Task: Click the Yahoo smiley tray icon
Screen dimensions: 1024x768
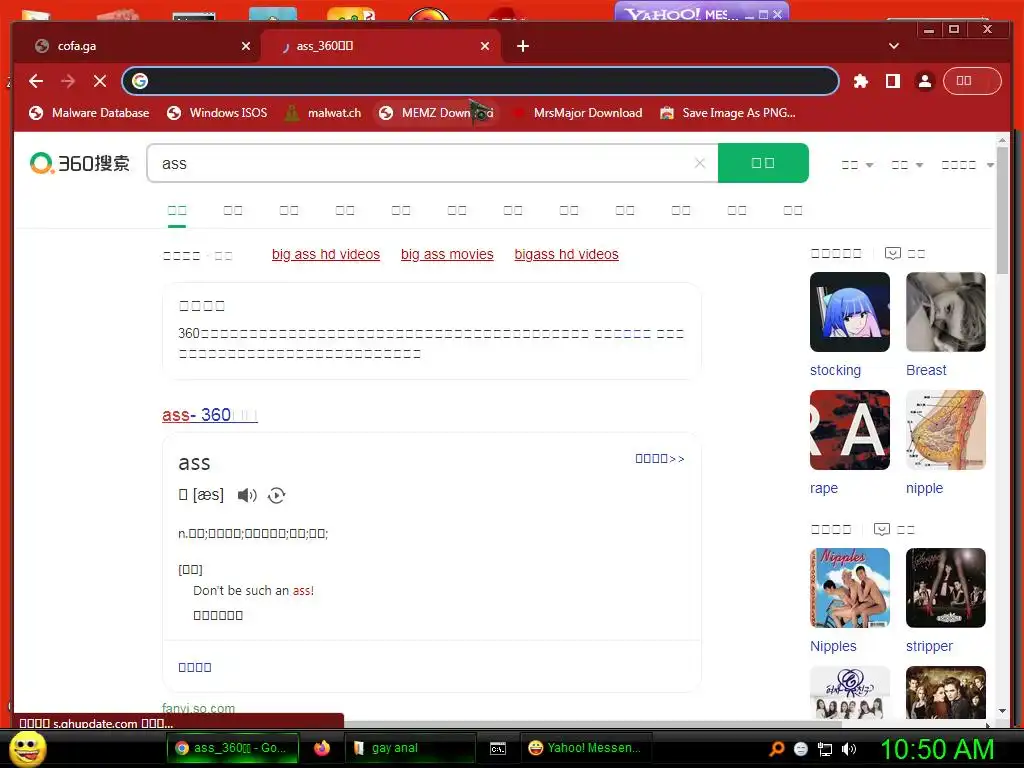Action: pyautogui.click(x=801, y=749)
